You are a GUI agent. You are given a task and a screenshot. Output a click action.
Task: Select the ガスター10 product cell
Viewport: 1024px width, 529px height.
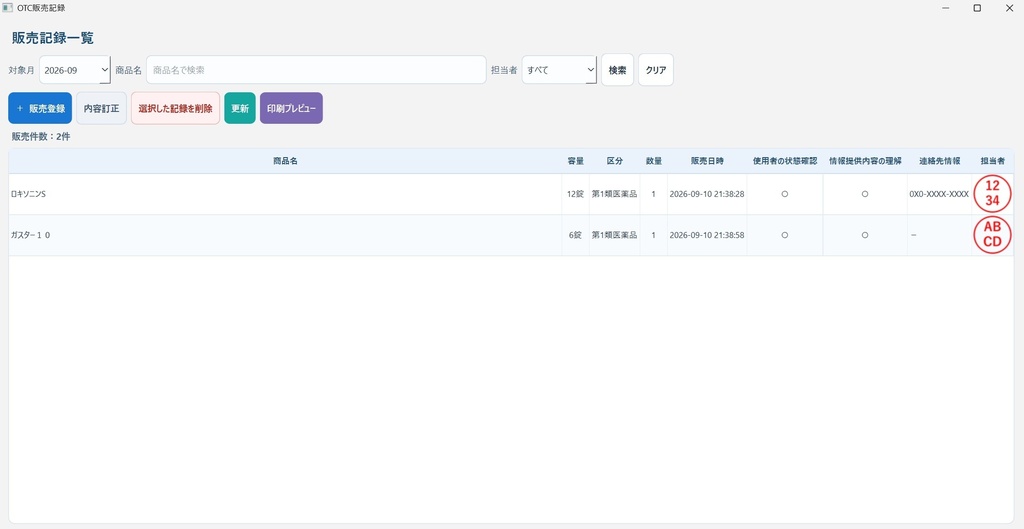pyautogui.click(x=285, y=235)
